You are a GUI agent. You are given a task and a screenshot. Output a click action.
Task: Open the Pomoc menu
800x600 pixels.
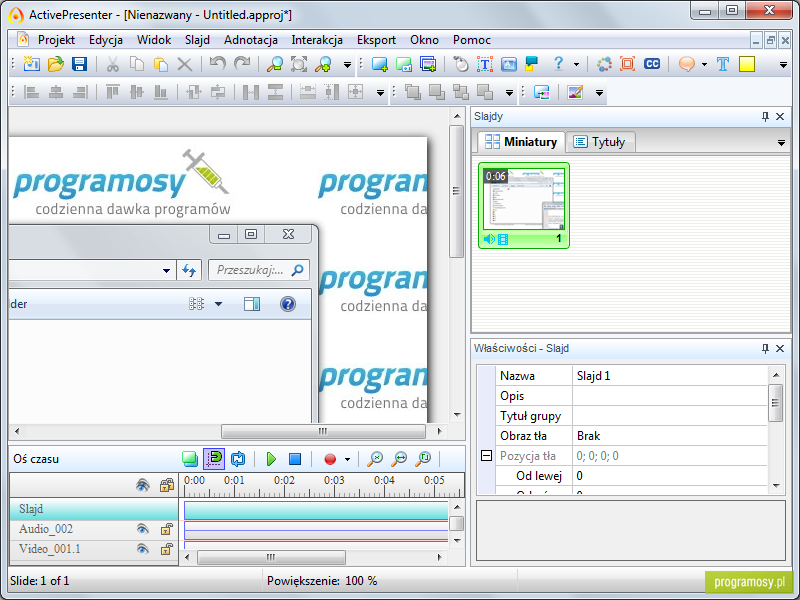pyautogui.click(x=471, y=40)
